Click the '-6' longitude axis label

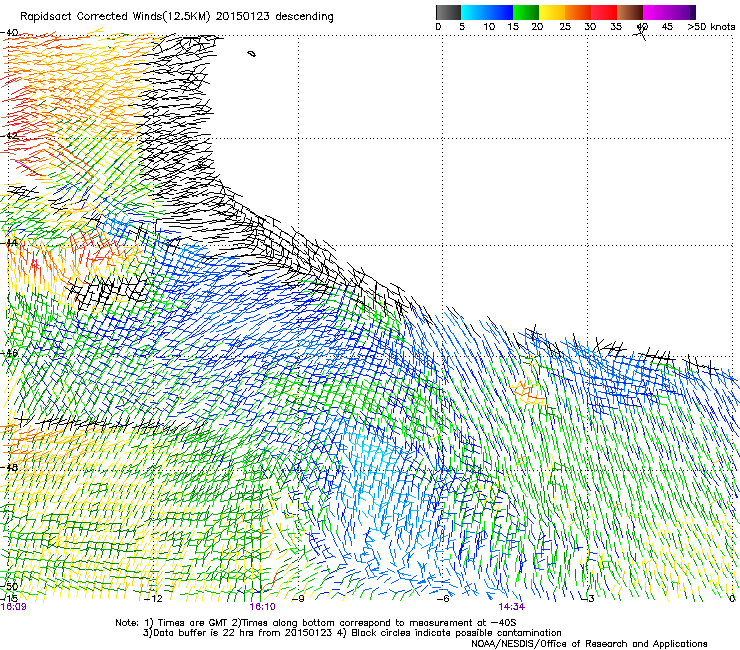(443, 599)
